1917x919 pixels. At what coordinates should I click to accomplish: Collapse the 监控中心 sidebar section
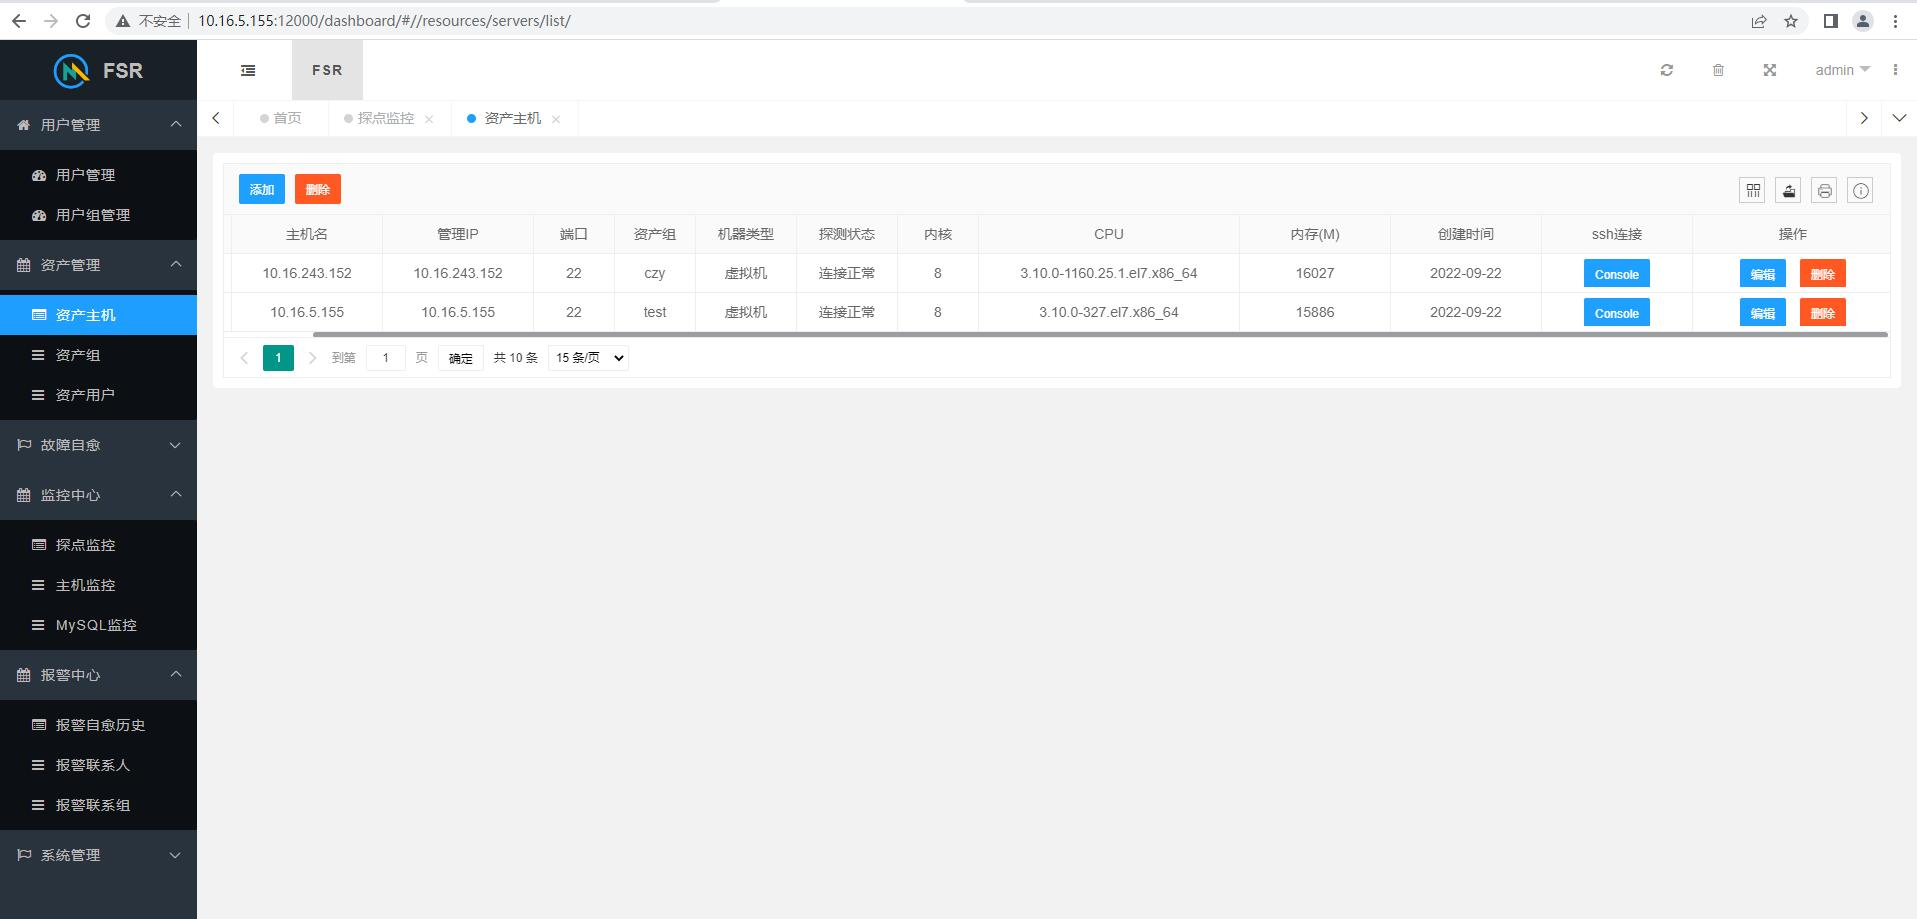pos(98,495)
